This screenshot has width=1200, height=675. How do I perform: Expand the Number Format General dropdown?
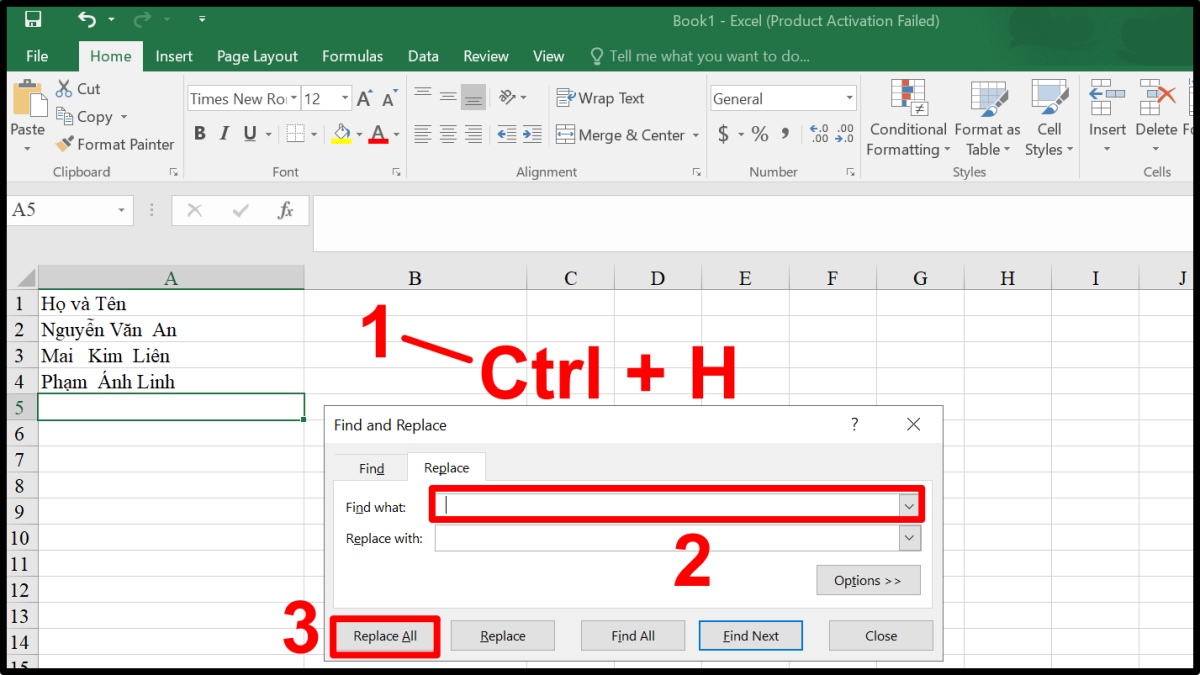point(850,98)
